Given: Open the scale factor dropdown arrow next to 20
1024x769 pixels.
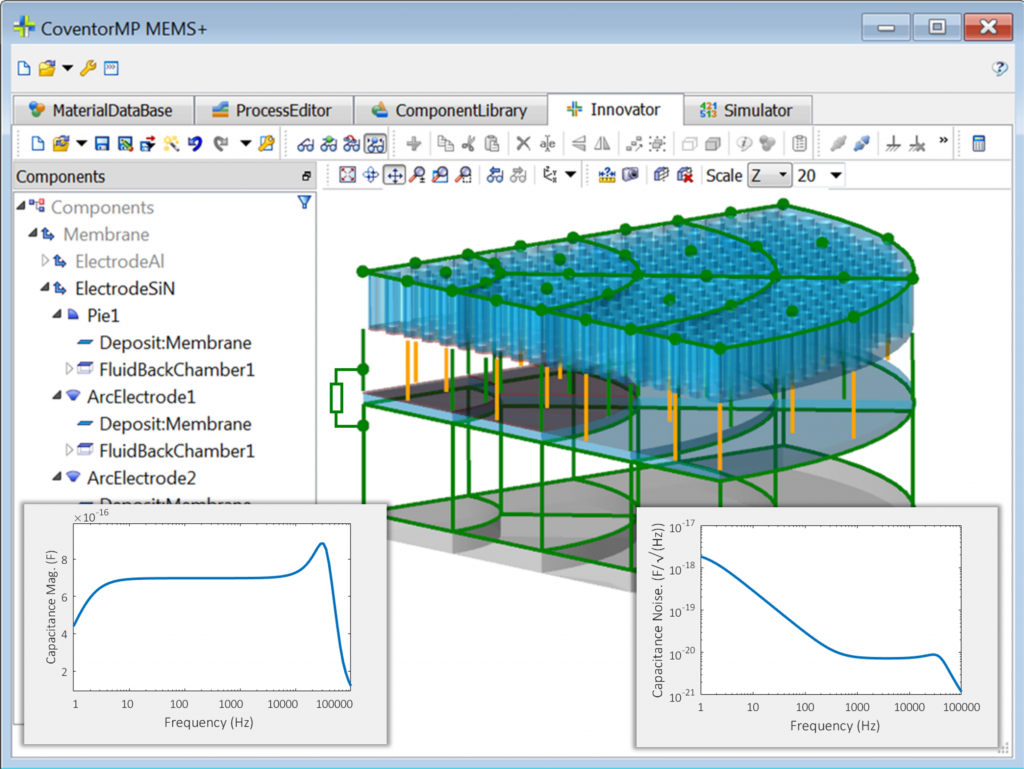Looking at the screenshot, I should [x=835, y=176].
